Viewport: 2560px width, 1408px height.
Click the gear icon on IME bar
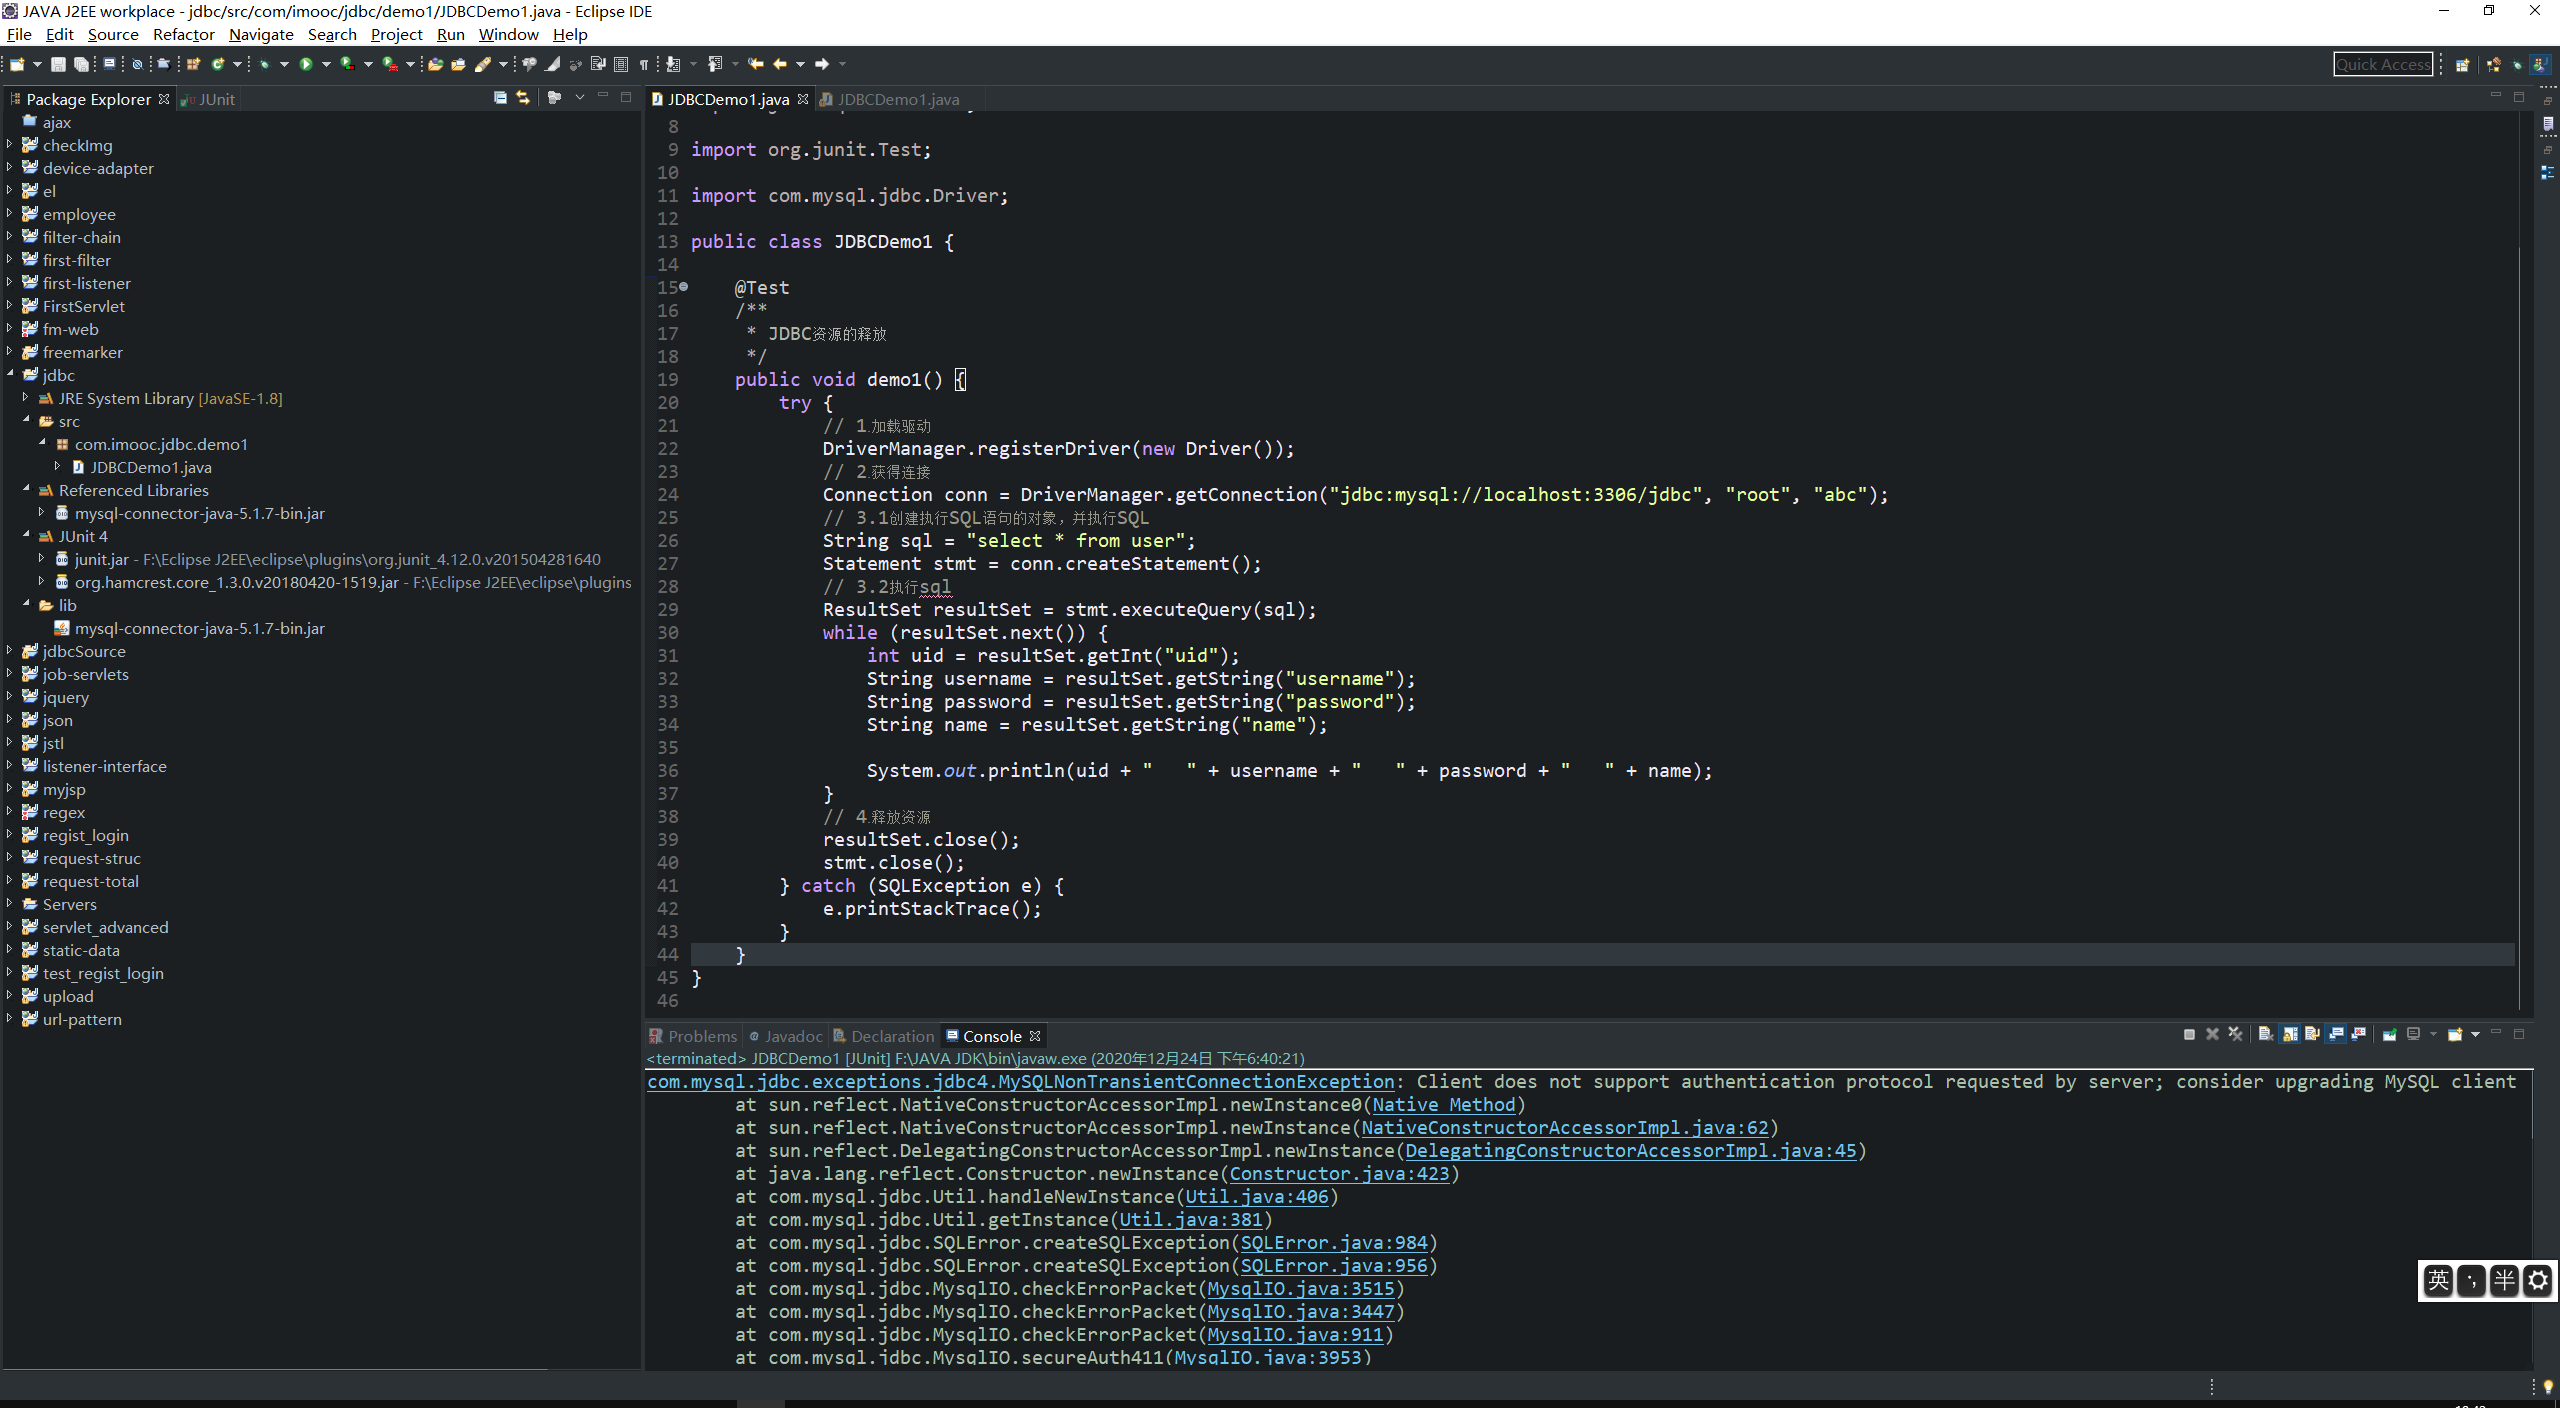pyautogui.click(x=2538, y=1280)
